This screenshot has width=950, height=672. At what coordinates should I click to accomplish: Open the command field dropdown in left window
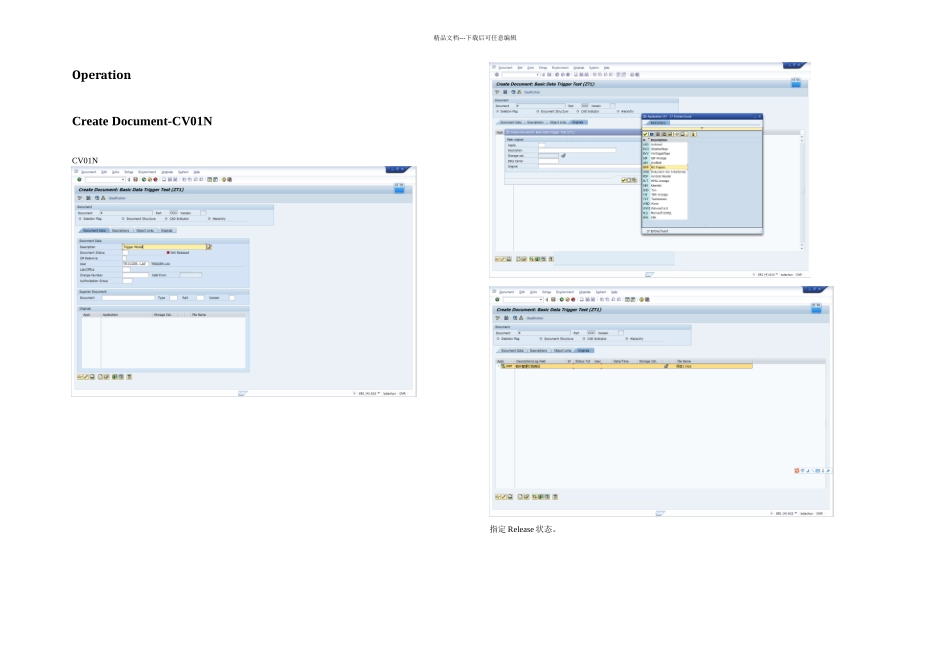(123, 179)
